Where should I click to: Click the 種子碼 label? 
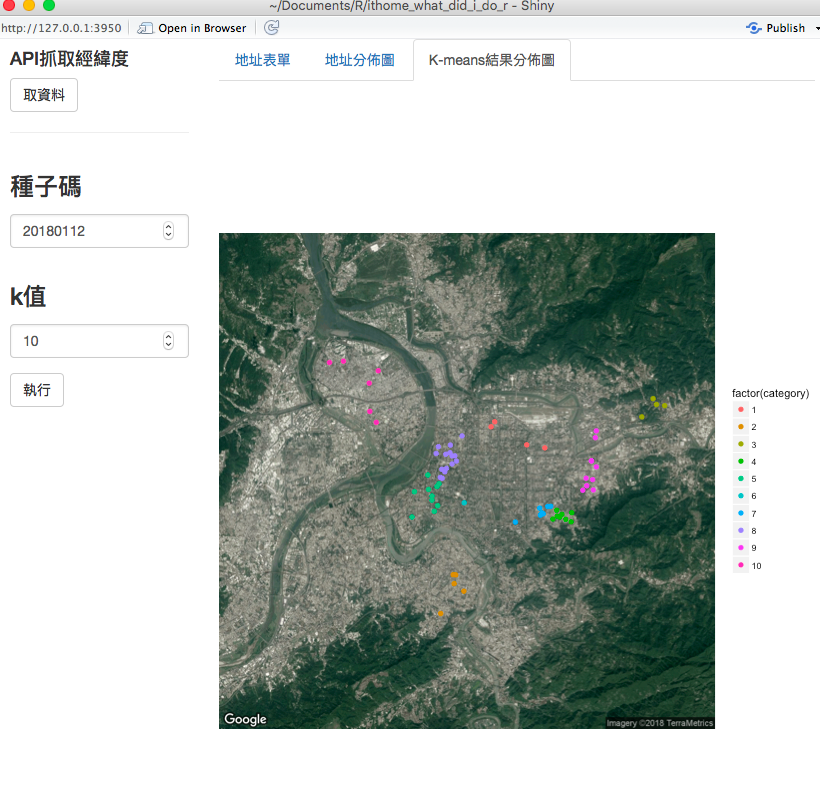pyautogui.click(x=45, y=187)
